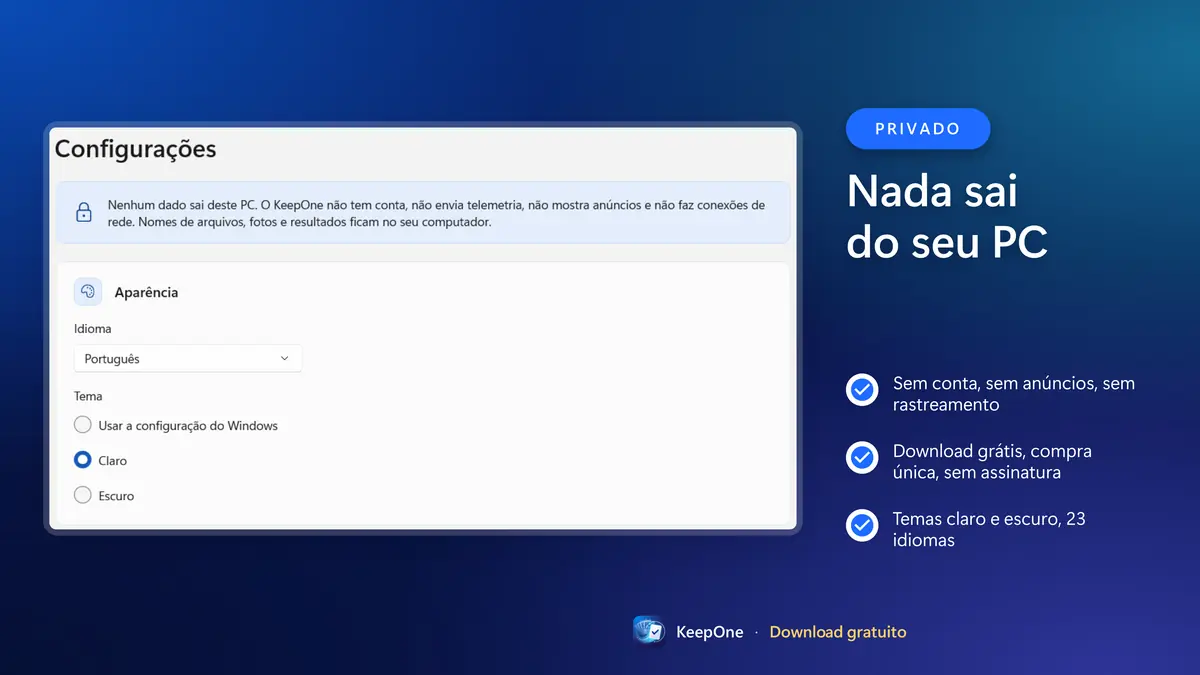Click the lock icon in the privacy banner
Screen dimensions: 1200x675
pyautogui.click(x=84, y=213)
